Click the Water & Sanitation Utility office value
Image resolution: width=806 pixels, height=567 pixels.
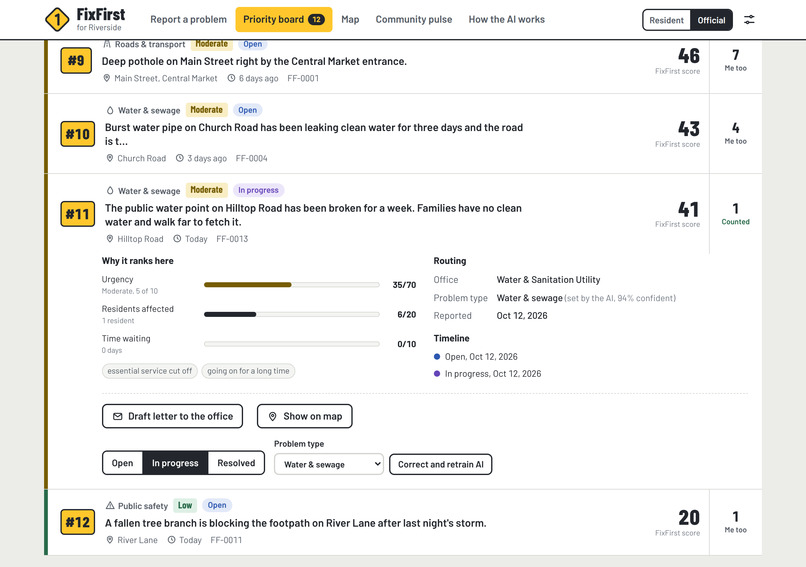548,280
